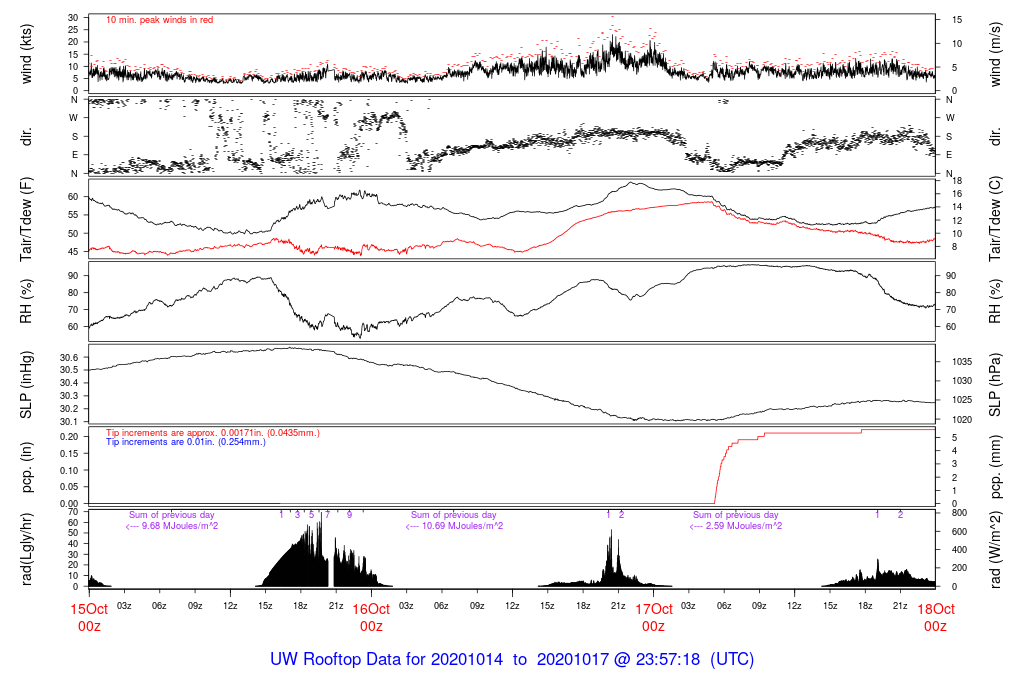Click the 'Tair/Tdew (F)' left axis label

point(26,219)
